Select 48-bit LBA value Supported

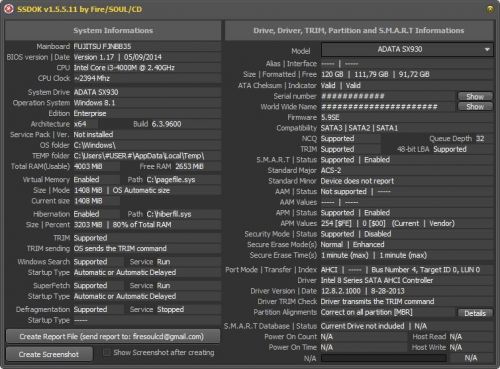coord(450,149)
